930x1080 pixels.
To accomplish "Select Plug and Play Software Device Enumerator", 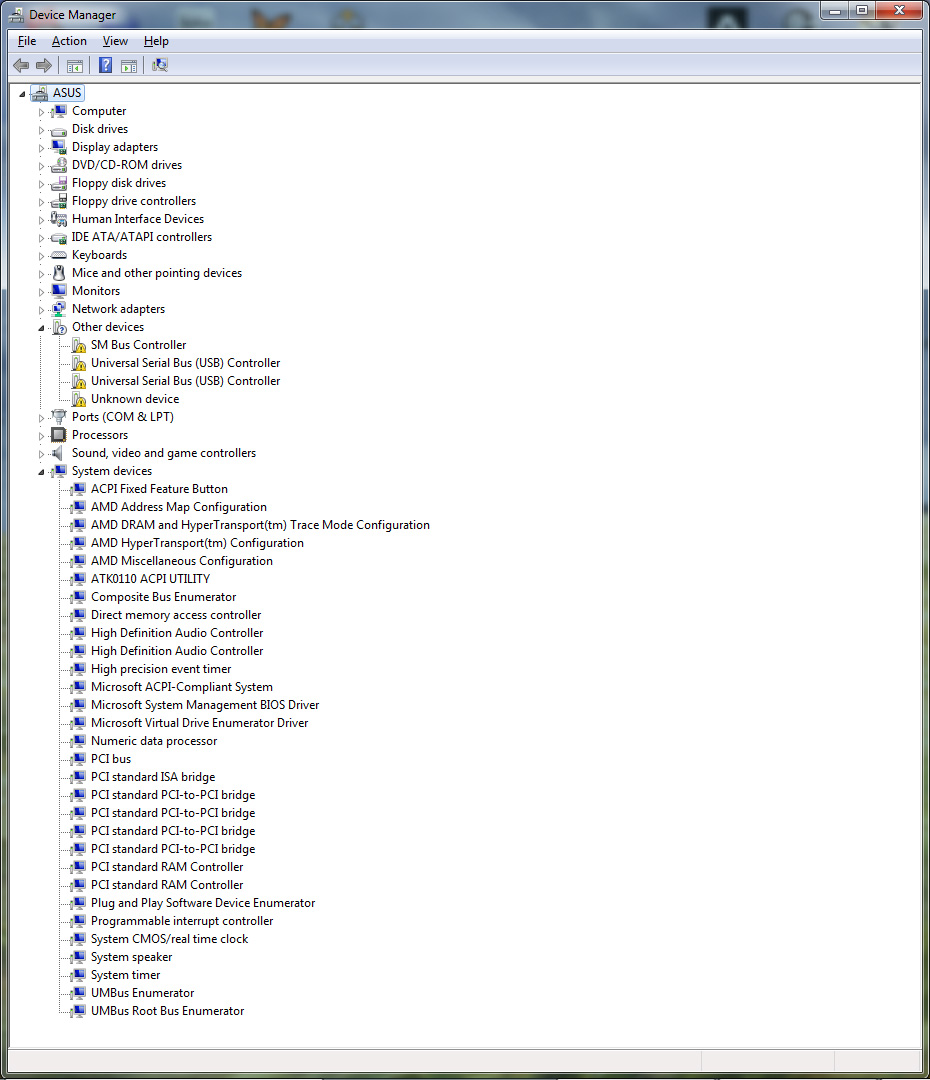I will (203, 903).
